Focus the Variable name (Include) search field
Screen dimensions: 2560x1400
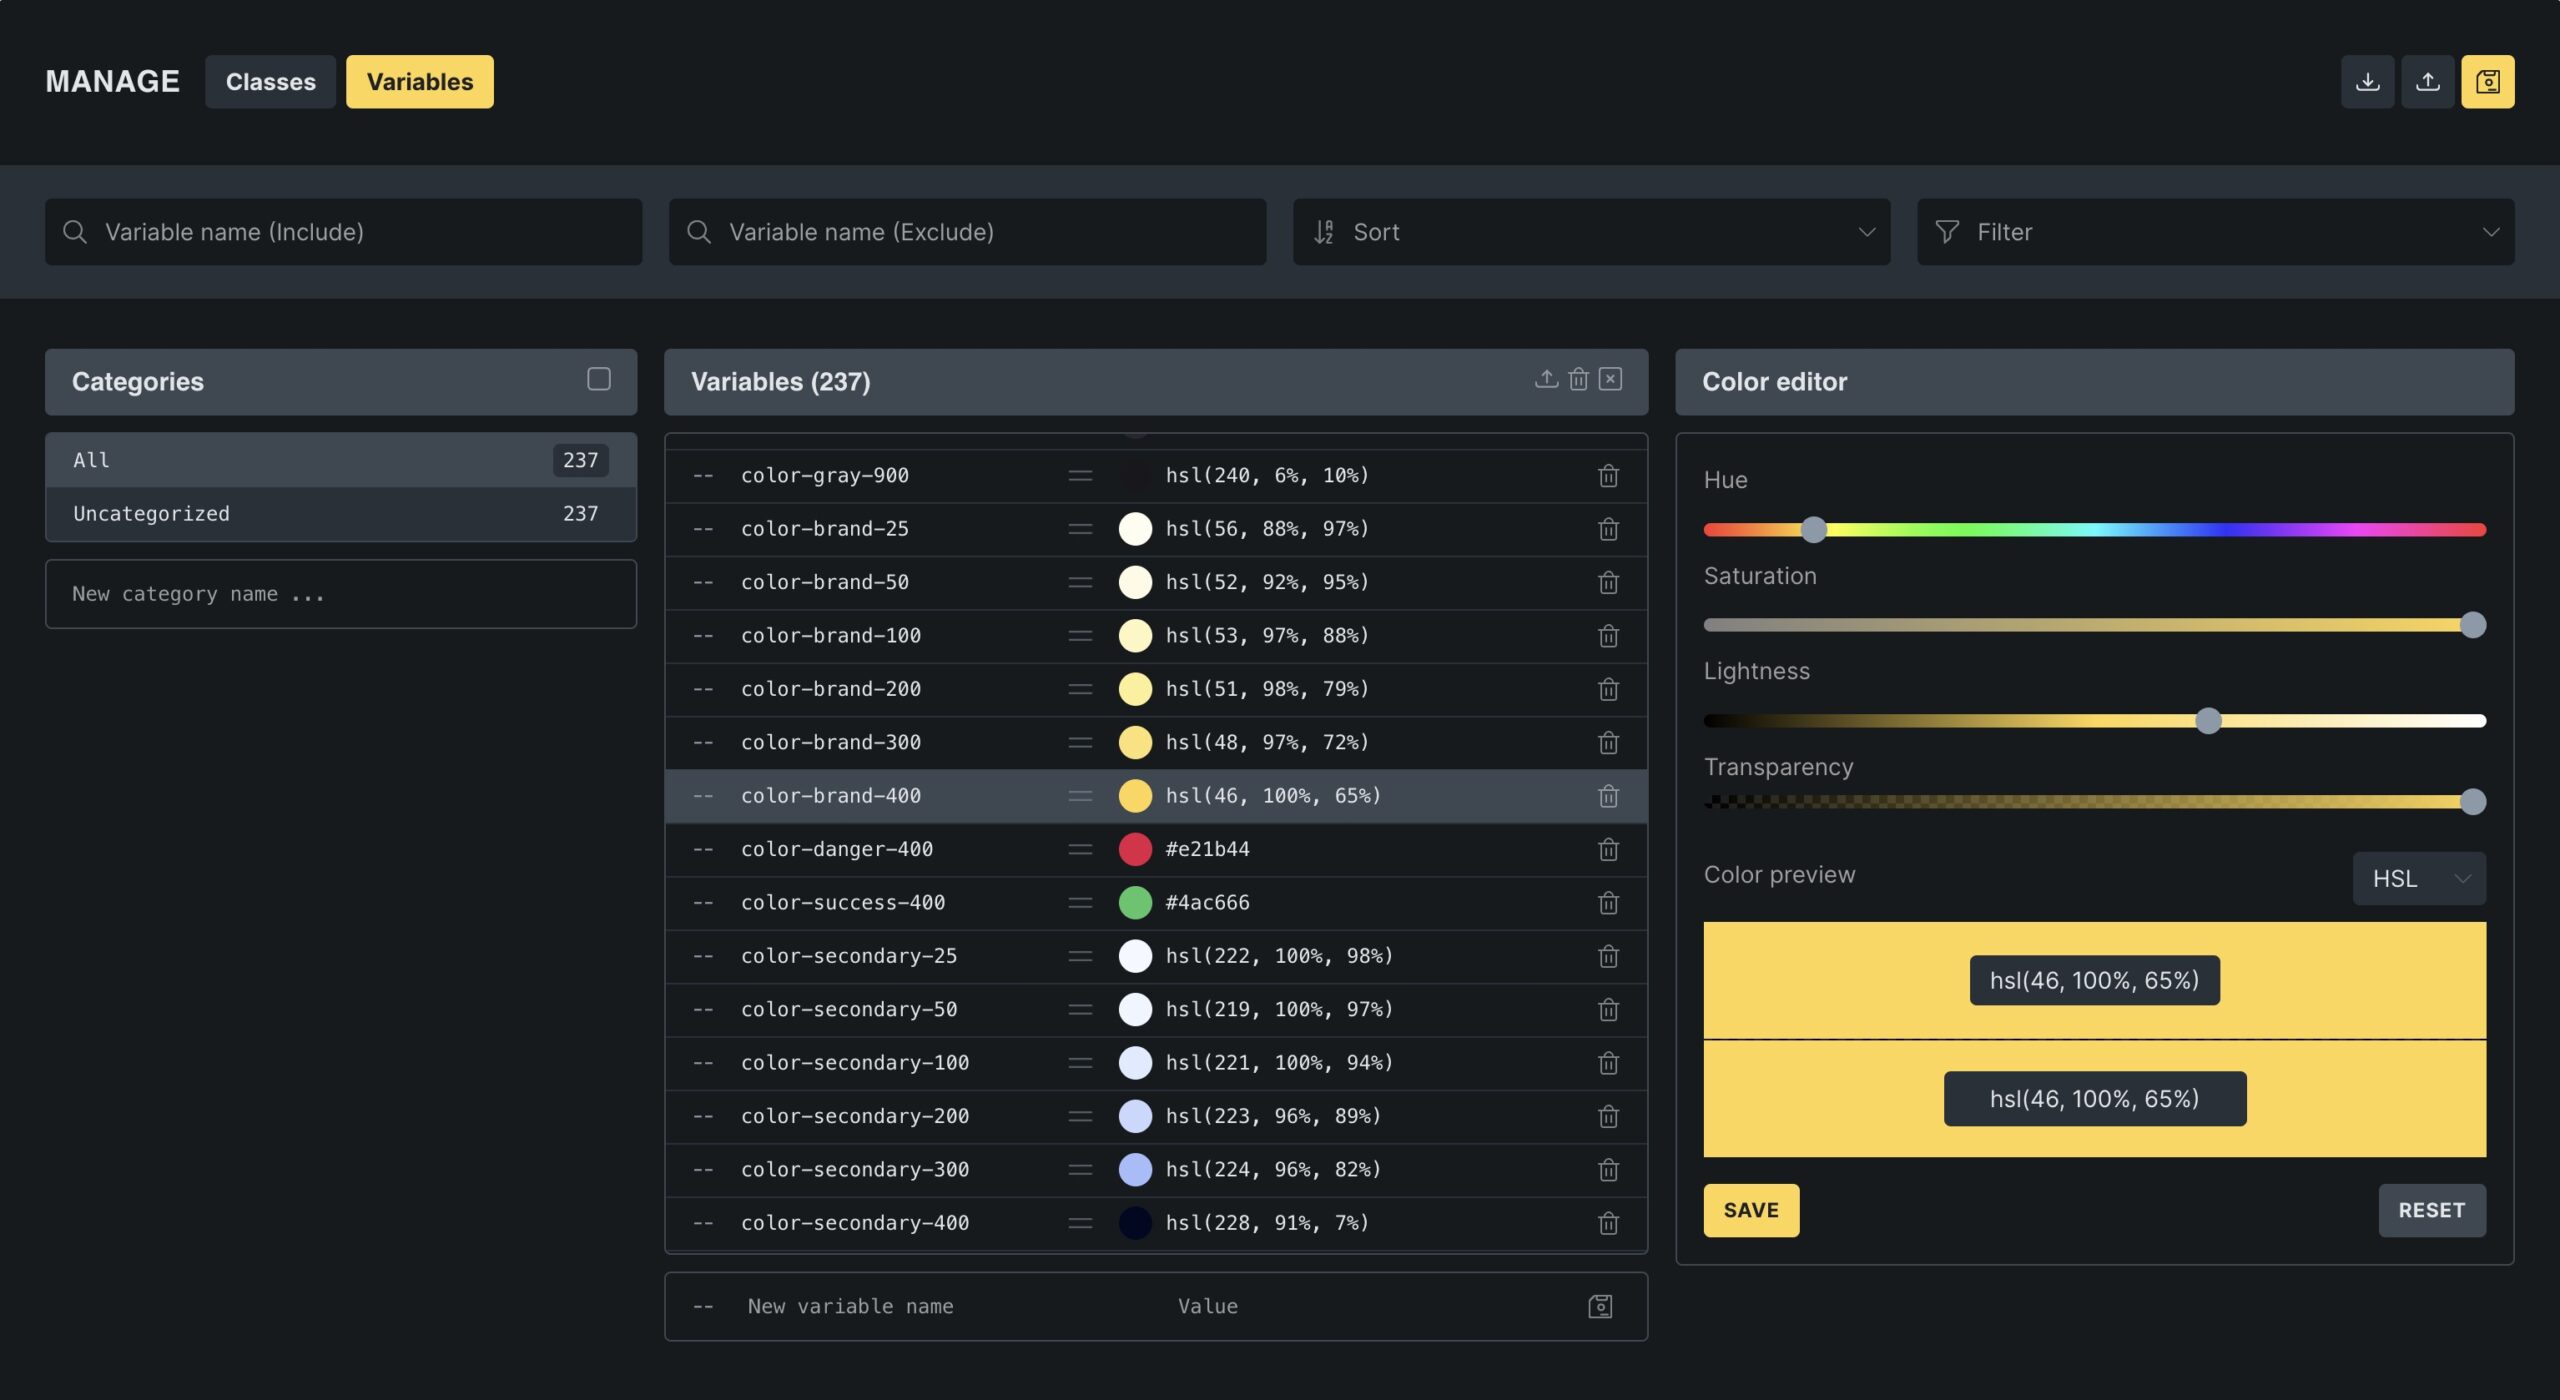(343, 232)
